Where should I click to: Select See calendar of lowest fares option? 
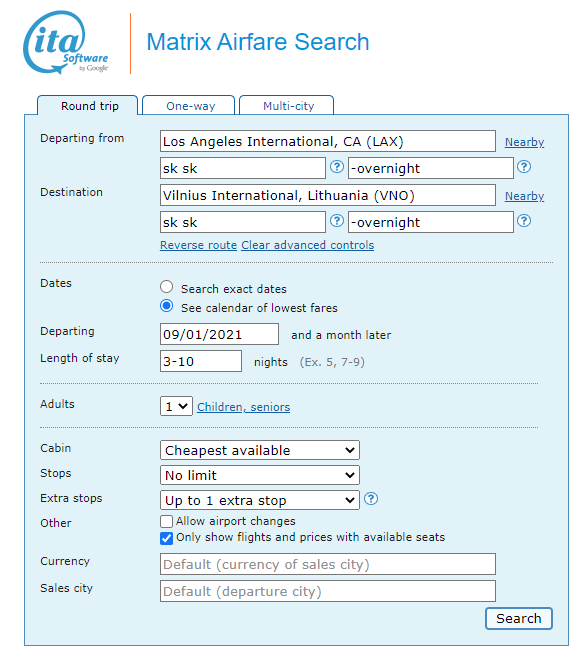point(167,306)
